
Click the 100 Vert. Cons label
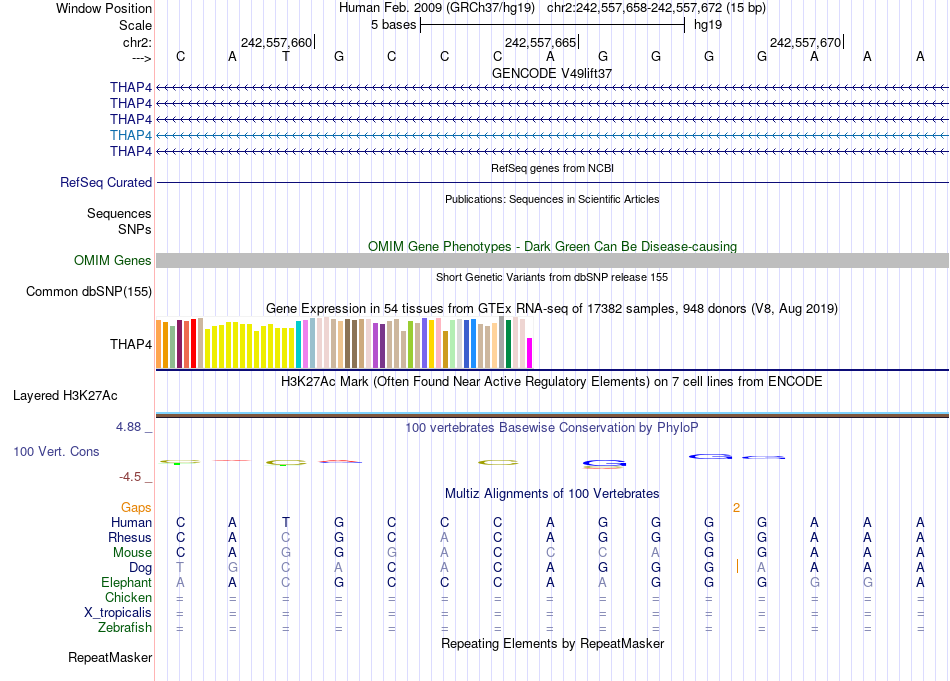(x=56, y=452)
